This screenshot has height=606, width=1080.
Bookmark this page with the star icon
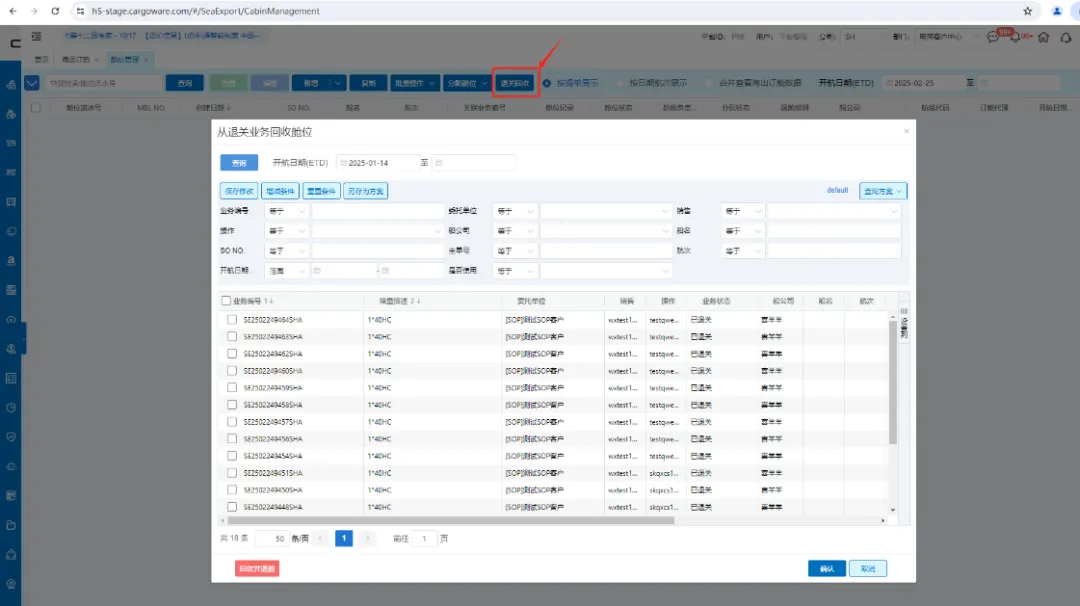click(x=1027, y=11)
